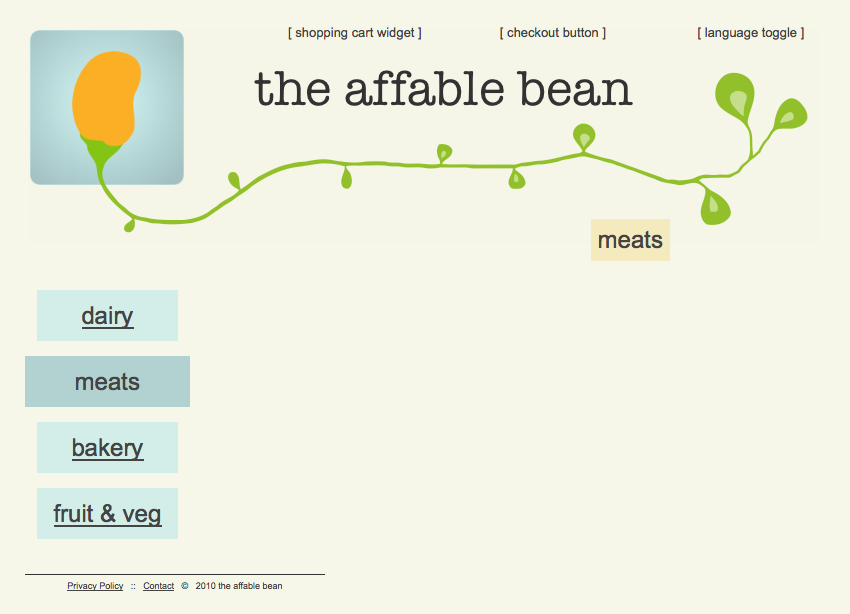Go to the bakery category

point(107,448)
